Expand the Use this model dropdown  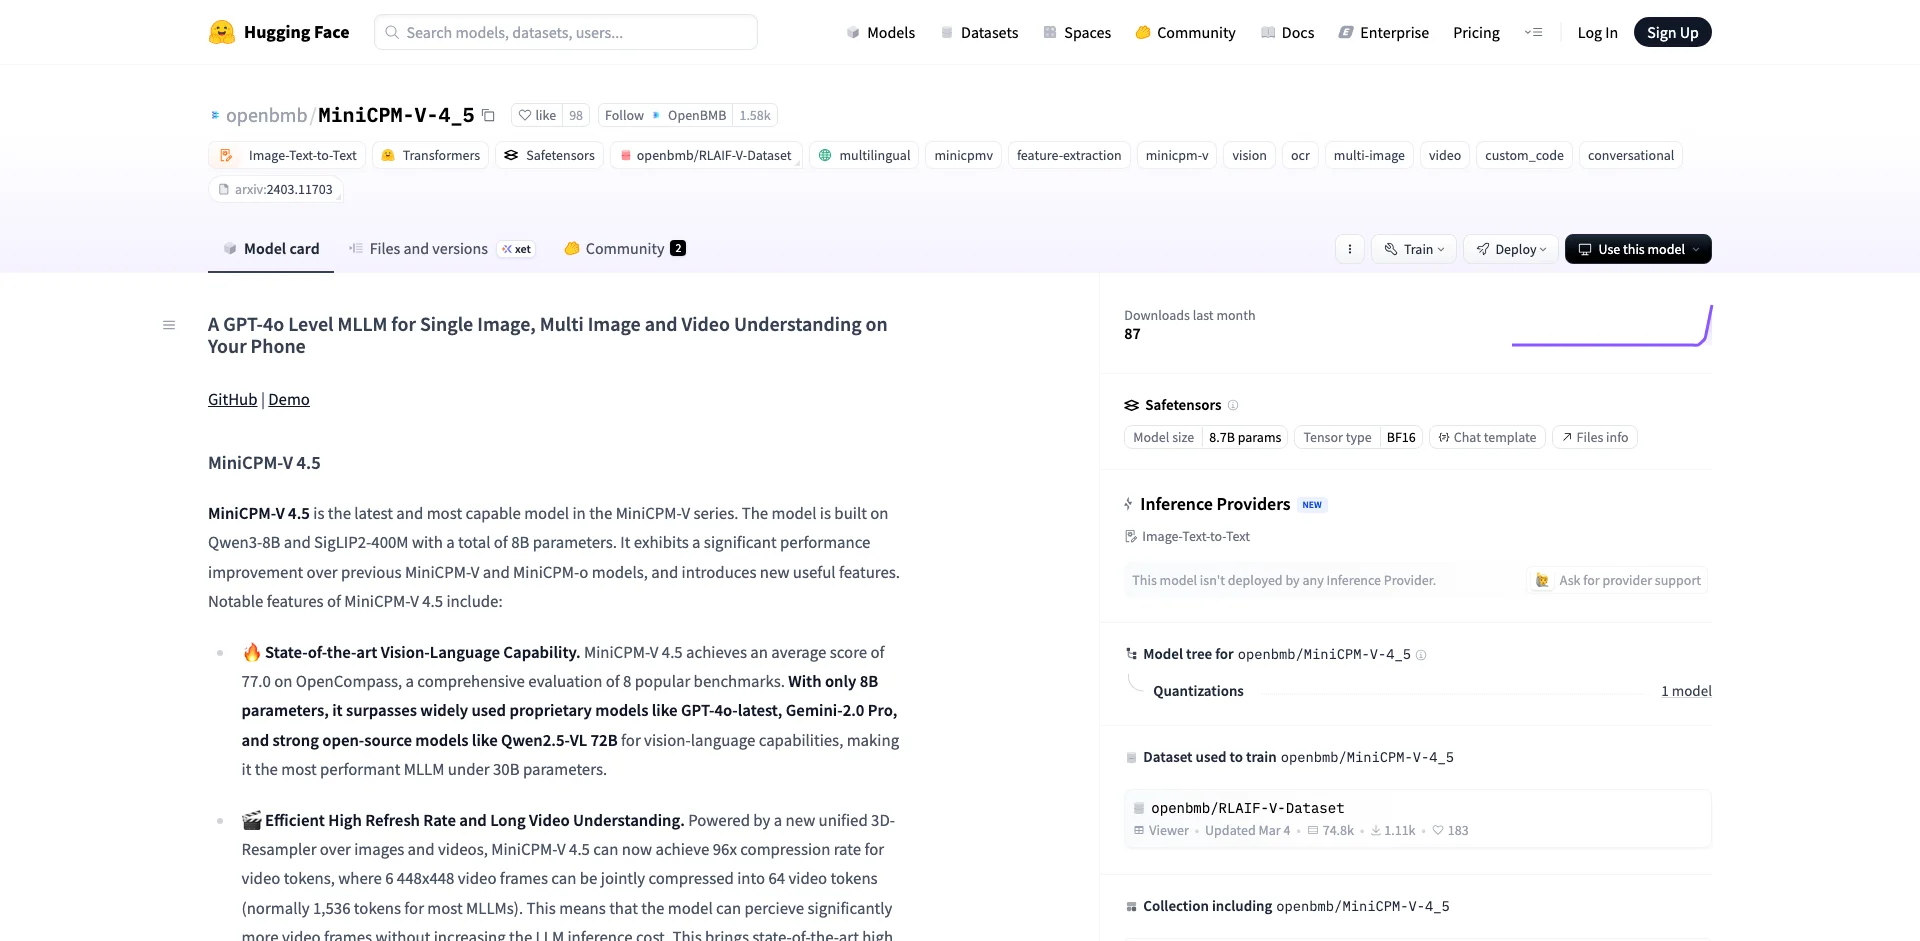(1637, 249)
